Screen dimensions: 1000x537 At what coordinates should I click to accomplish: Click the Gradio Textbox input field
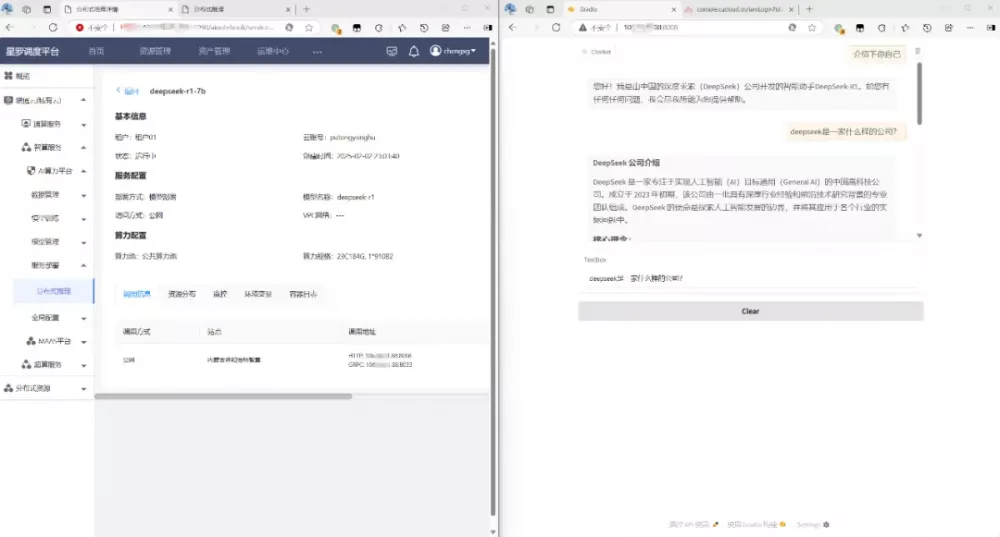[750, 278]
